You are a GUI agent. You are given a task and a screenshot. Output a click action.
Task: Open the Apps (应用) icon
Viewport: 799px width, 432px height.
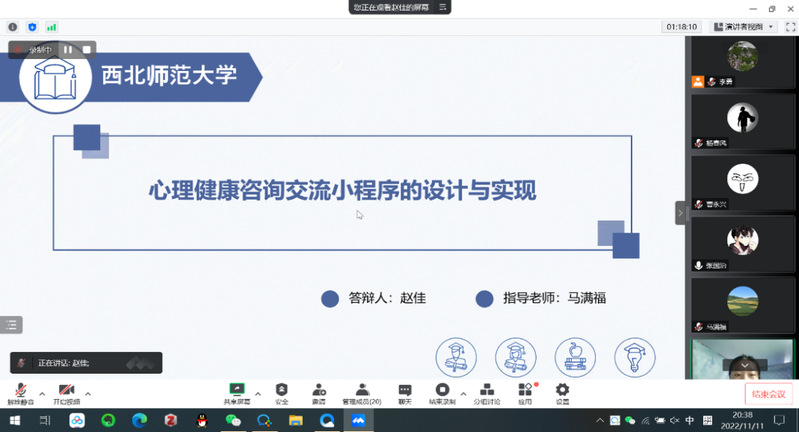[x=525, y=392]
